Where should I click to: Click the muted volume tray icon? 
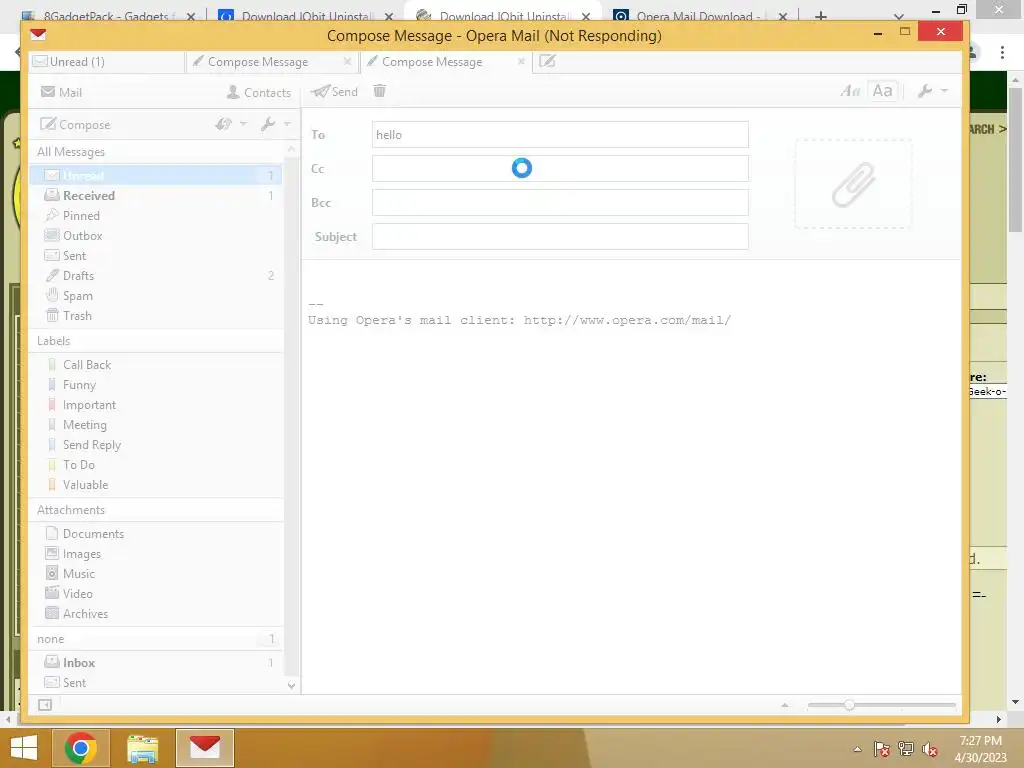pos(930,749)
